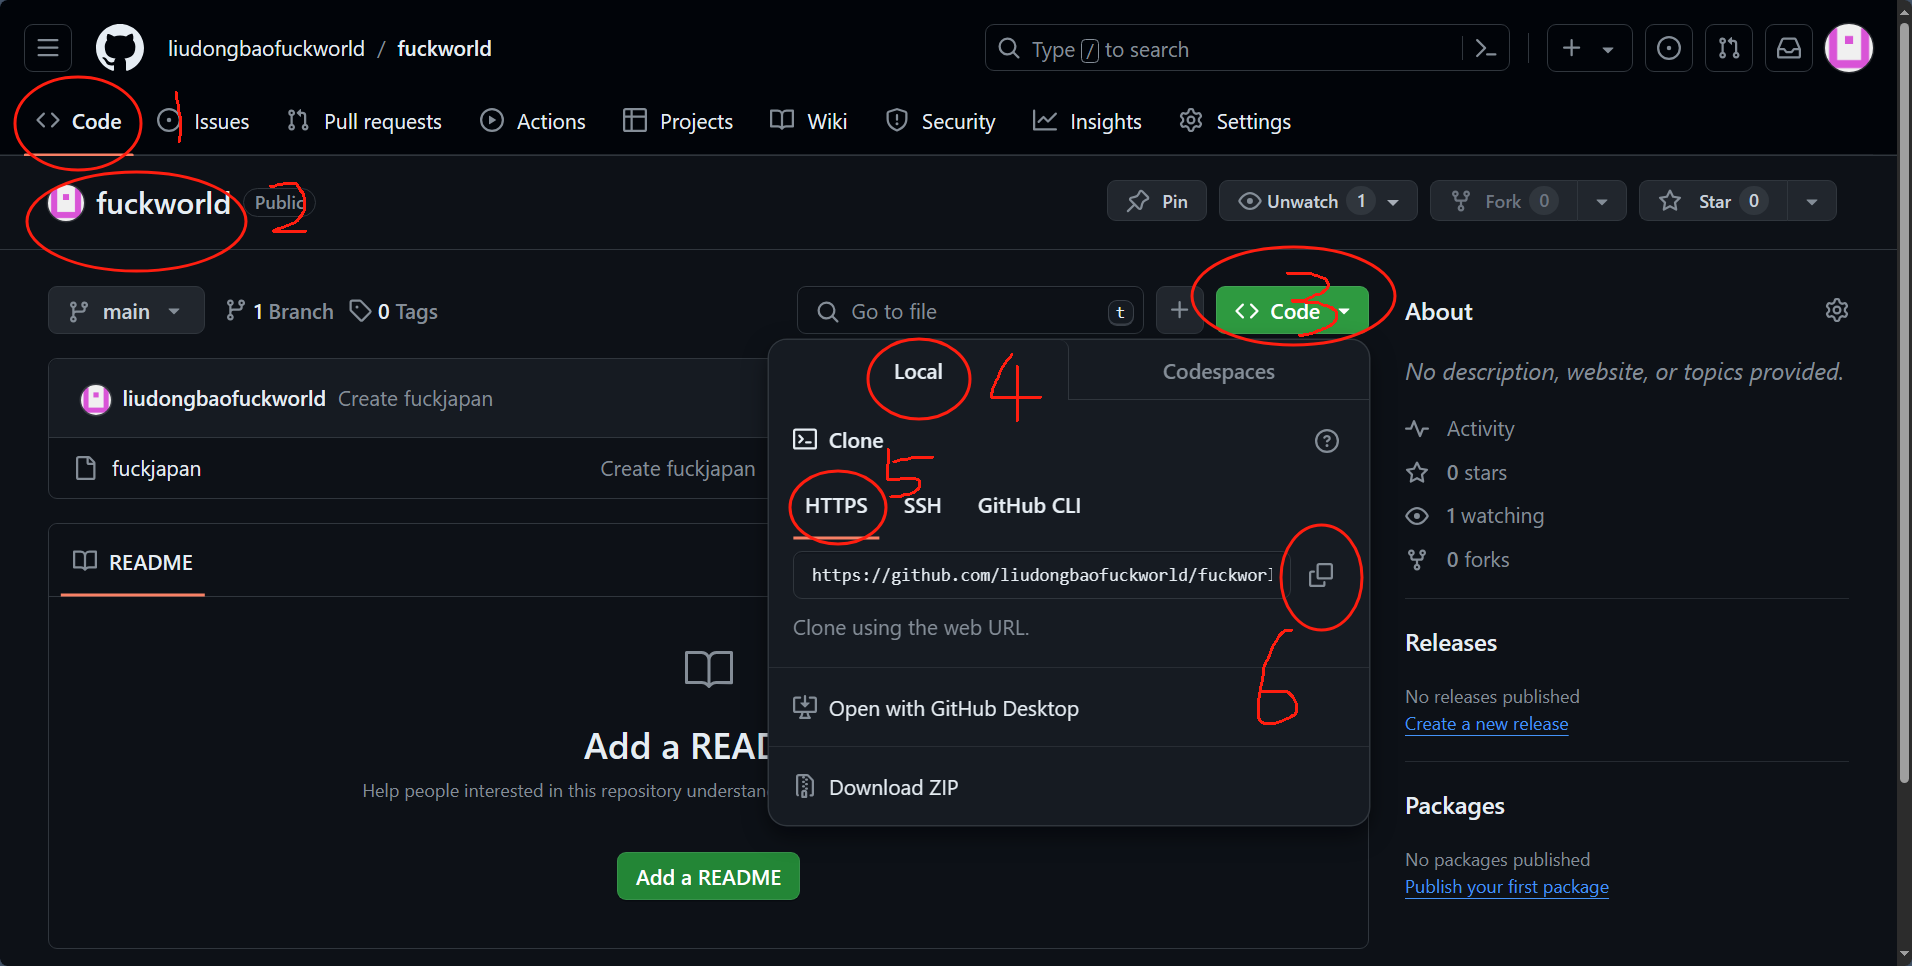Click the 0 forks link
This screenshot has height=966, width=1912.
(x=1458, y=559)
